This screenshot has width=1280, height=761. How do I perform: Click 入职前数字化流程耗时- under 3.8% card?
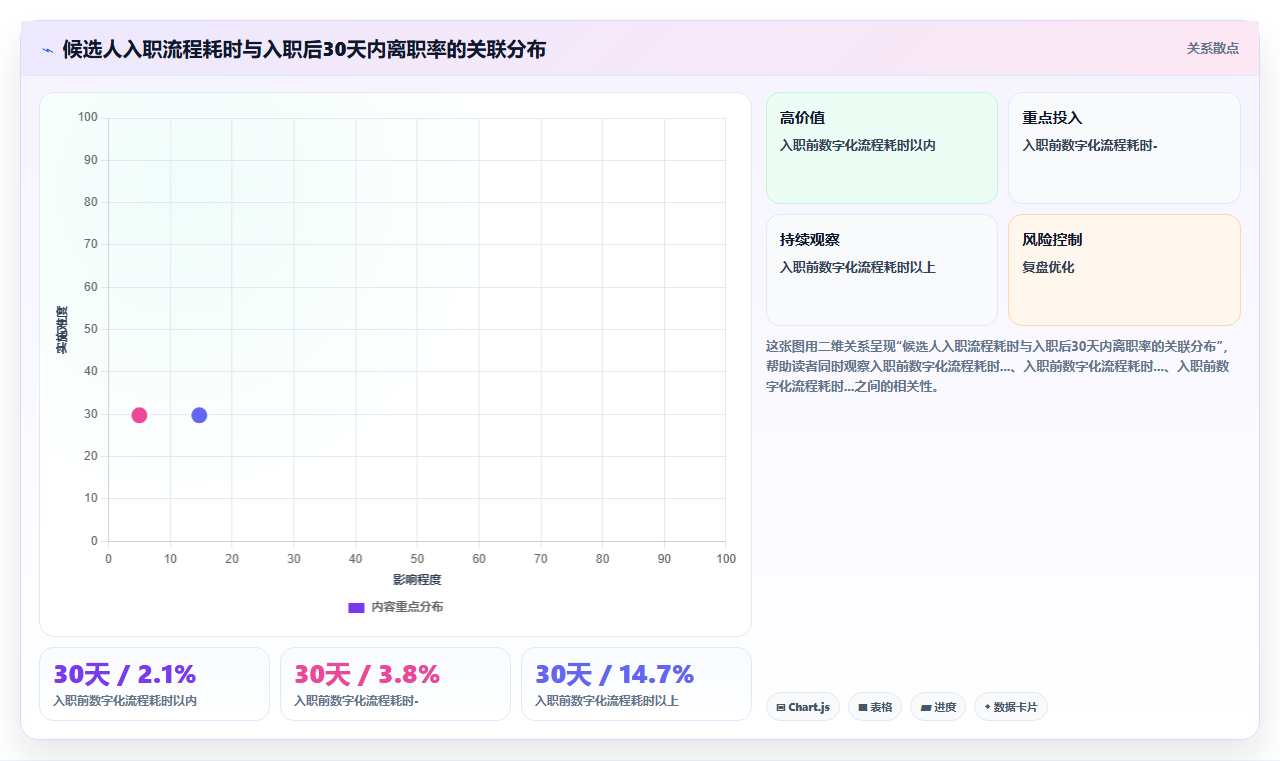coord(356,701)
